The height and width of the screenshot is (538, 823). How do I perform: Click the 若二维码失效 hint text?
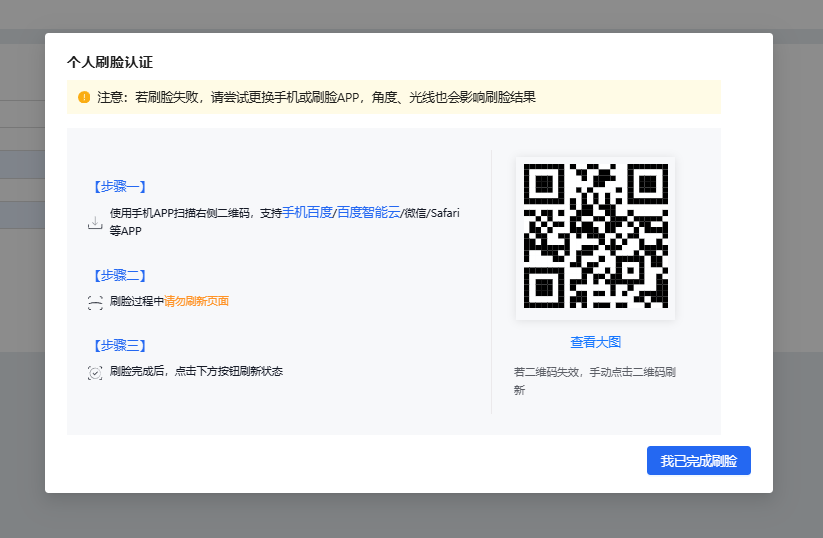(x=595, y=381)
